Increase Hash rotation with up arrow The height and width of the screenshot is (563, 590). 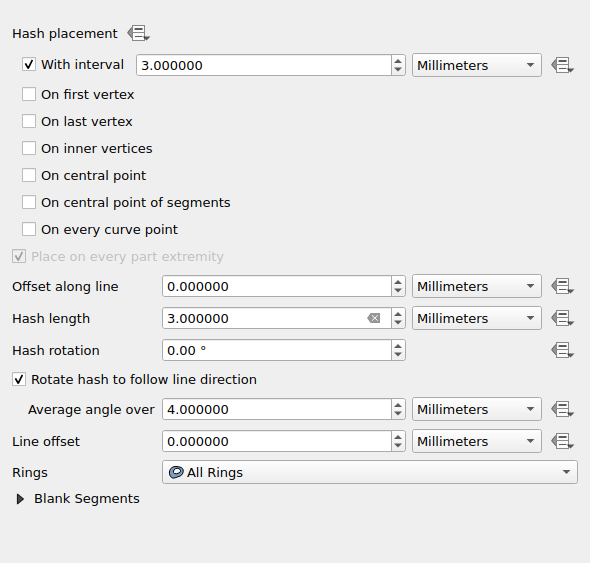pyautogui.click(x=398, y=345)
